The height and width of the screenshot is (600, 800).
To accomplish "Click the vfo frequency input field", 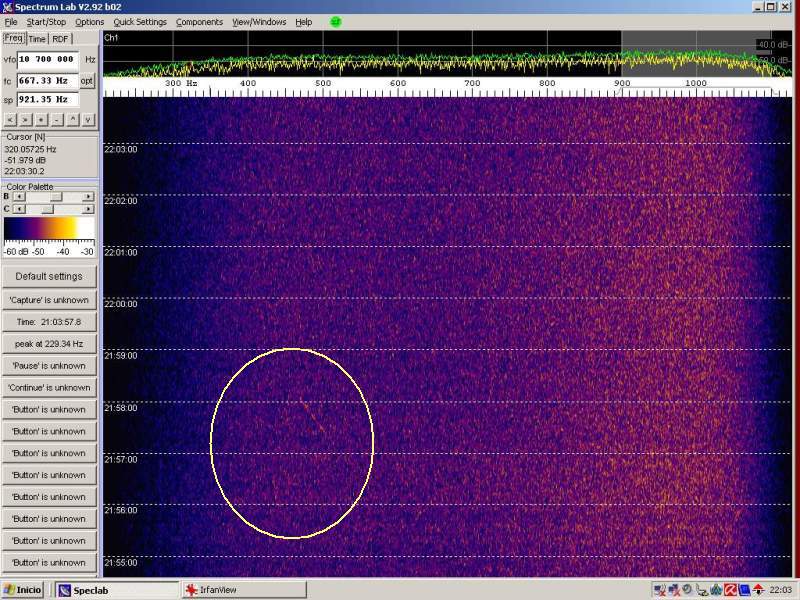I will point(48,60).
